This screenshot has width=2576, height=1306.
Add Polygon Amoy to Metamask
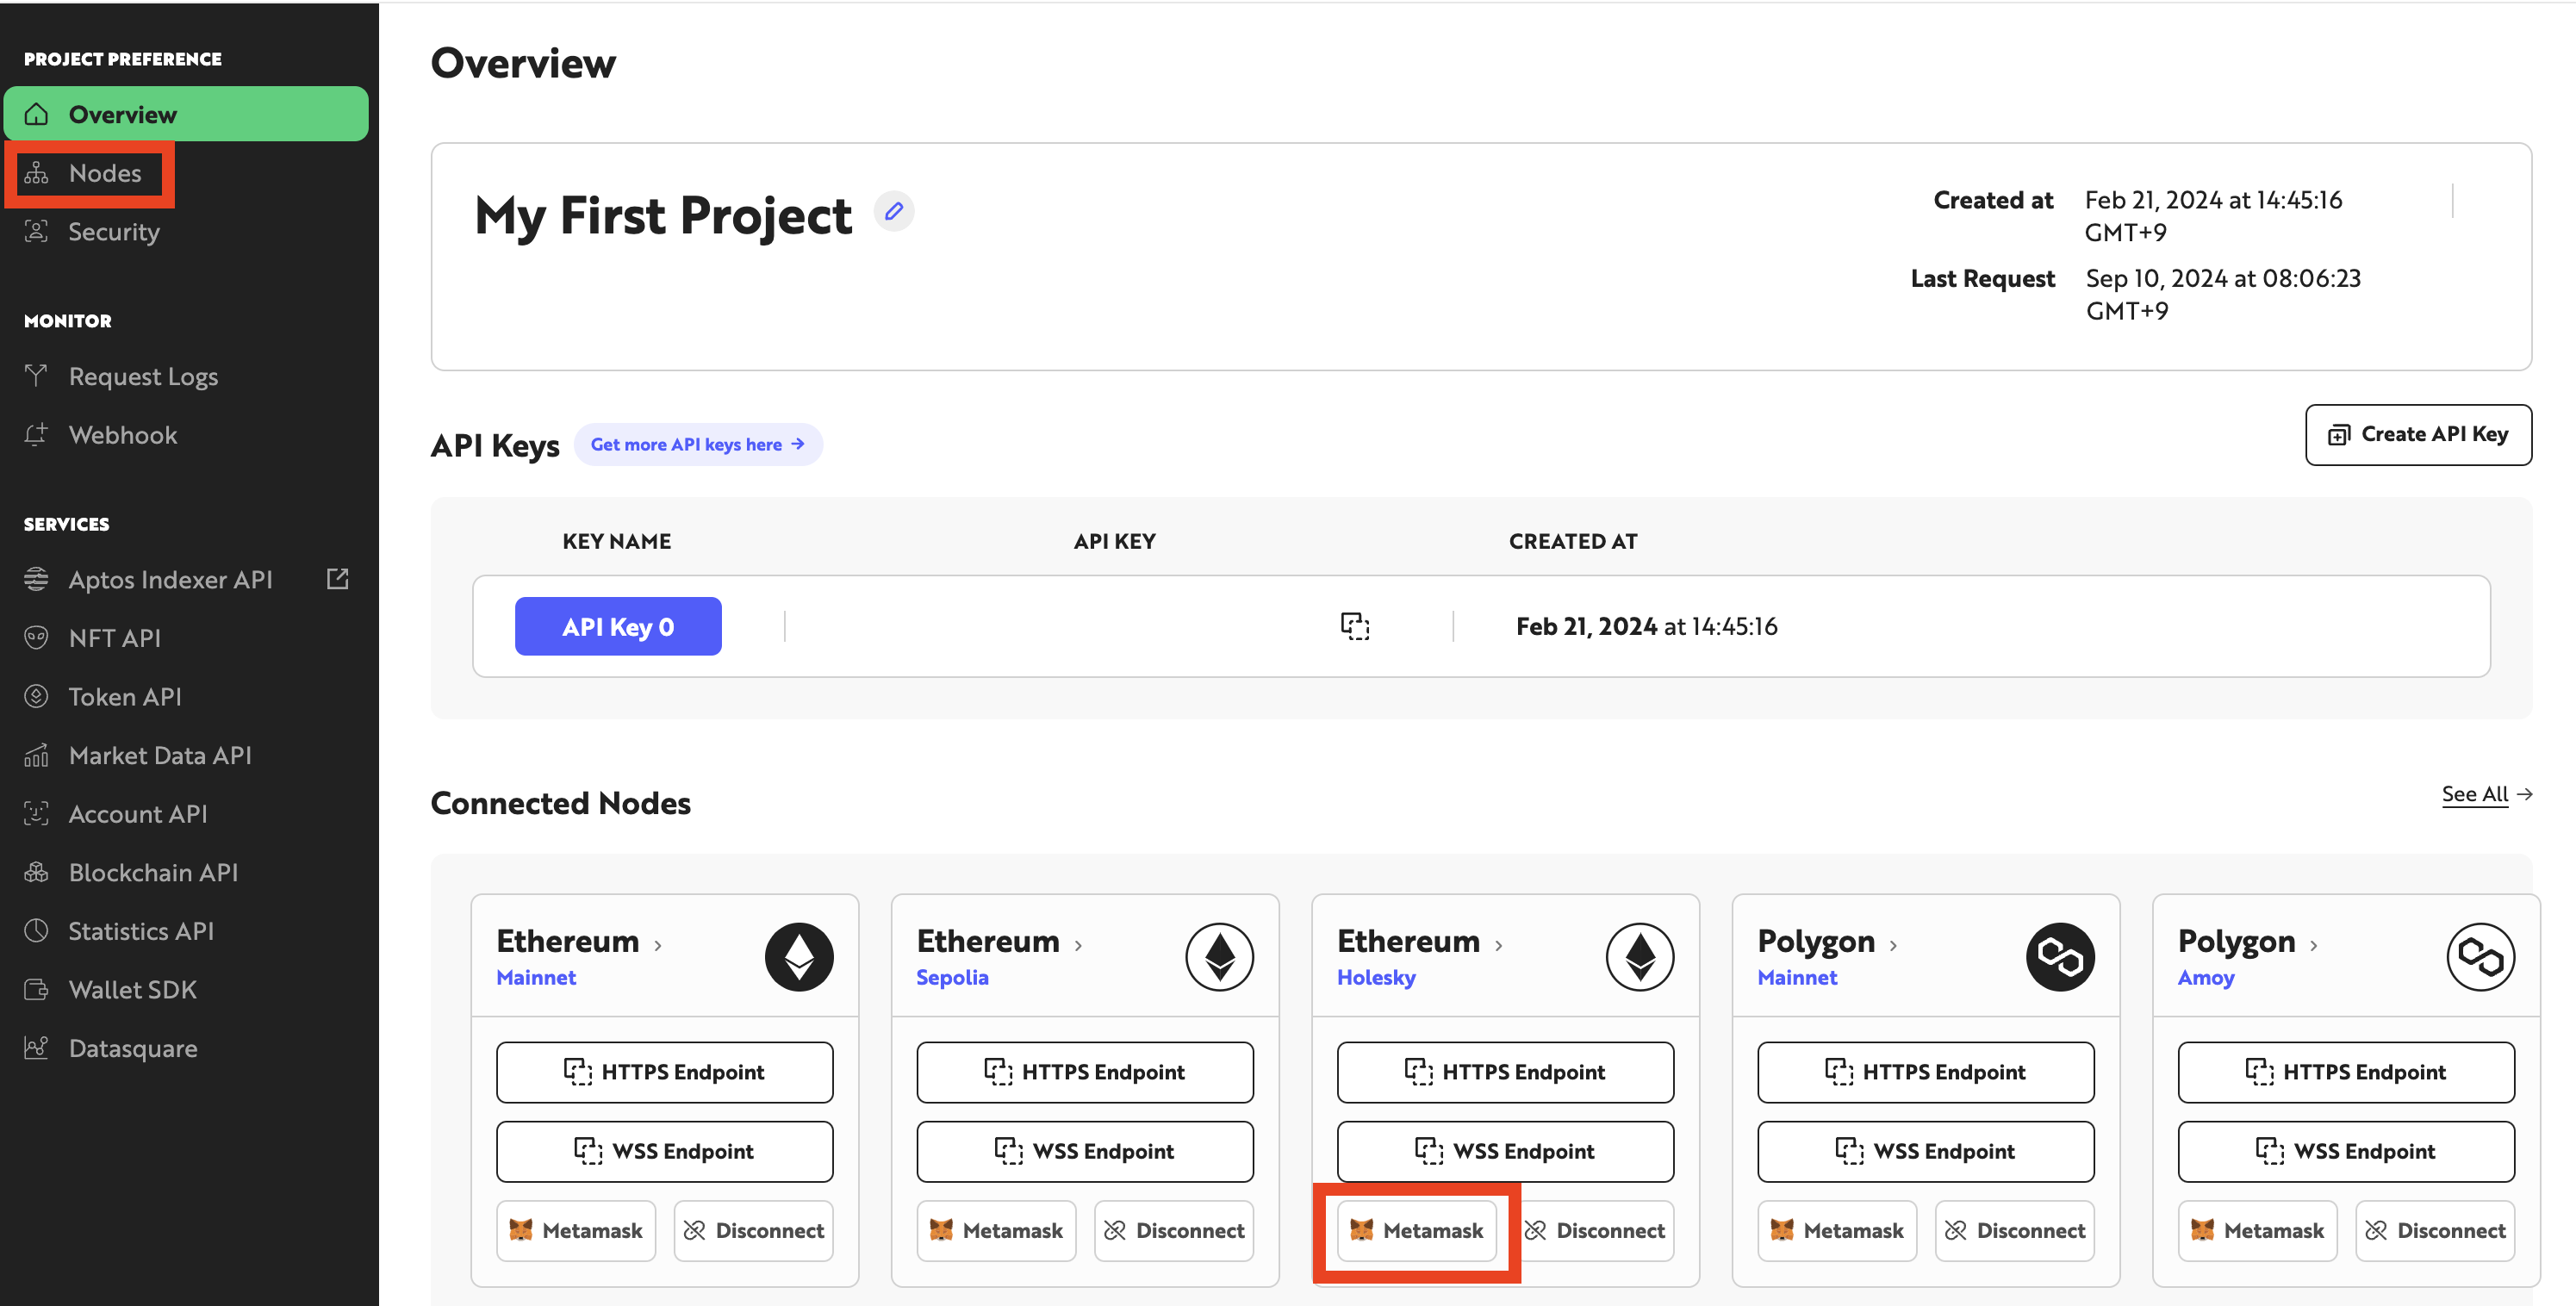click(x=2257, y=1230)
